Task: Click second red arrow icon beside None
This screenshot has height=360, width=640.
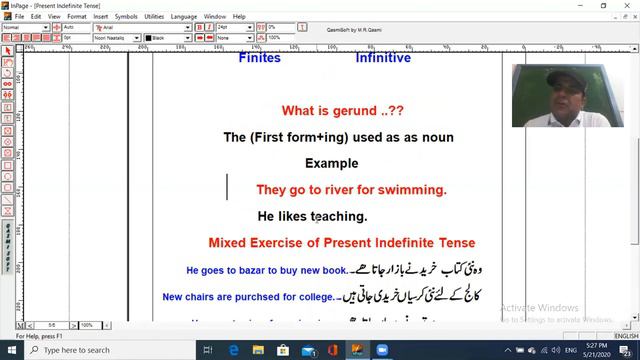Action: (209, 38)
